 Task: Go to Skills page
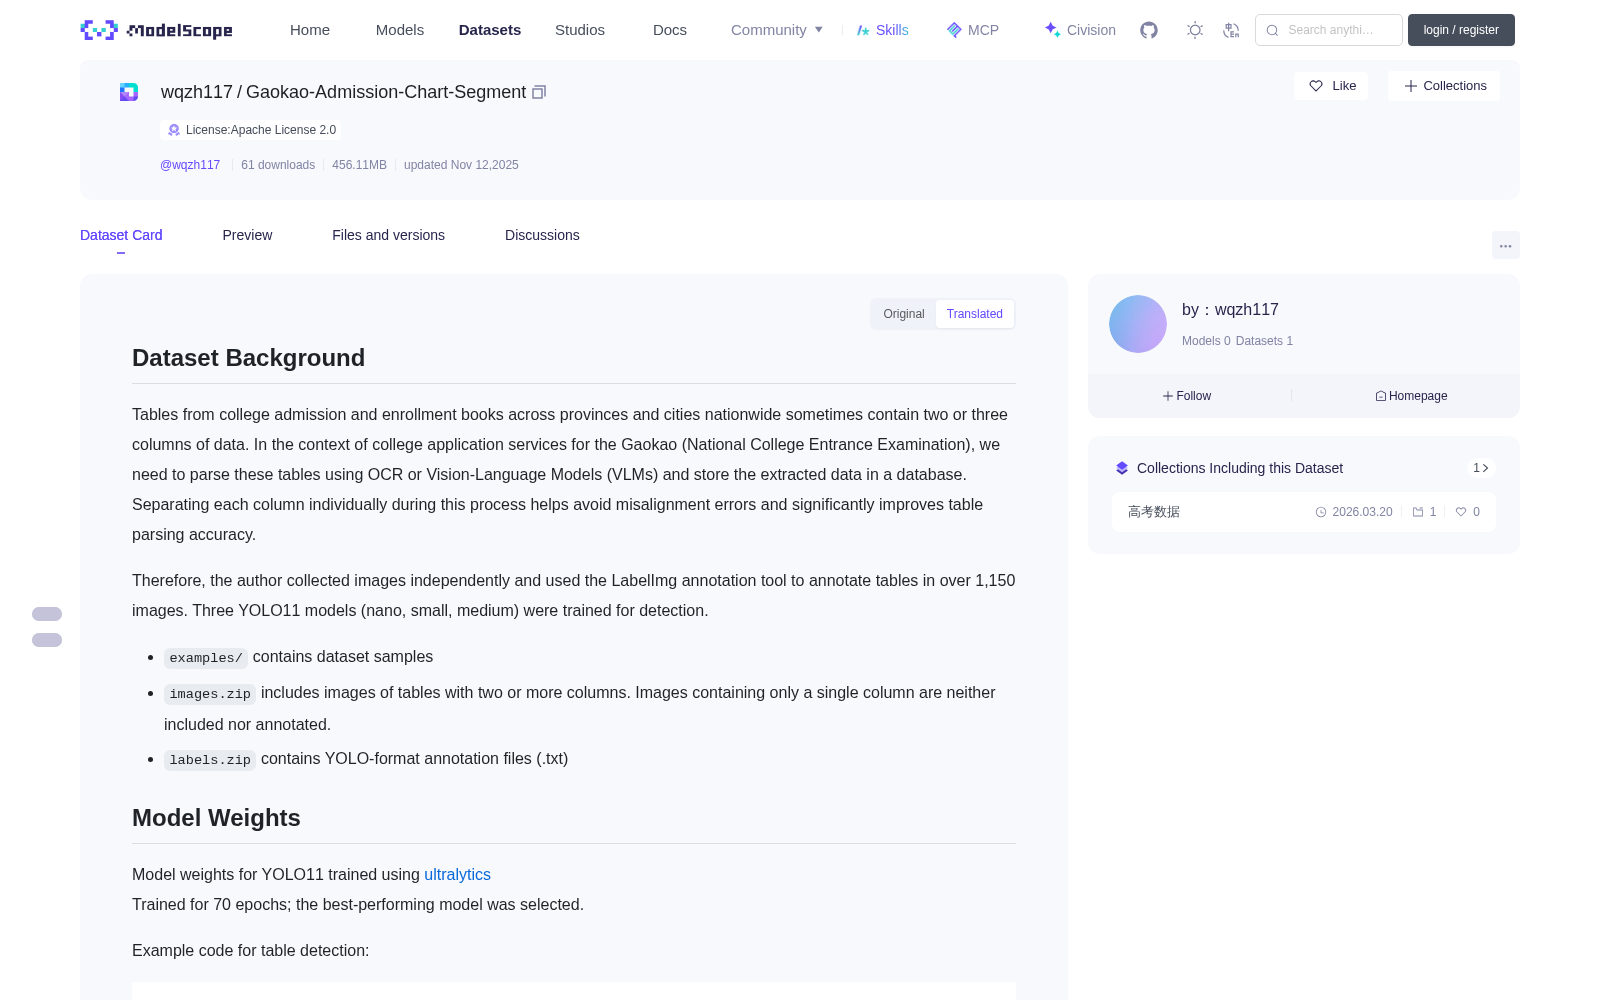tap(882, 30)
